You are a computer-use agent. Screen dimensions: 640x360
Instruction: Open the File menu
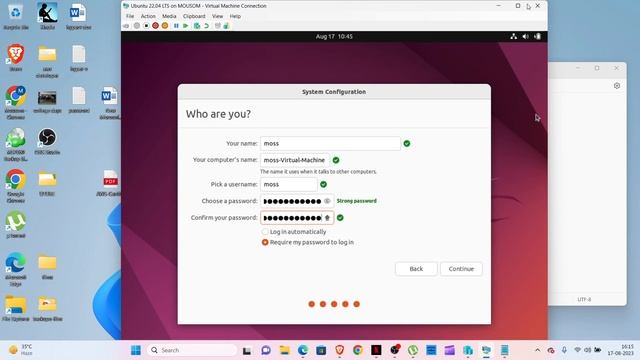click(x=130, y=16)
